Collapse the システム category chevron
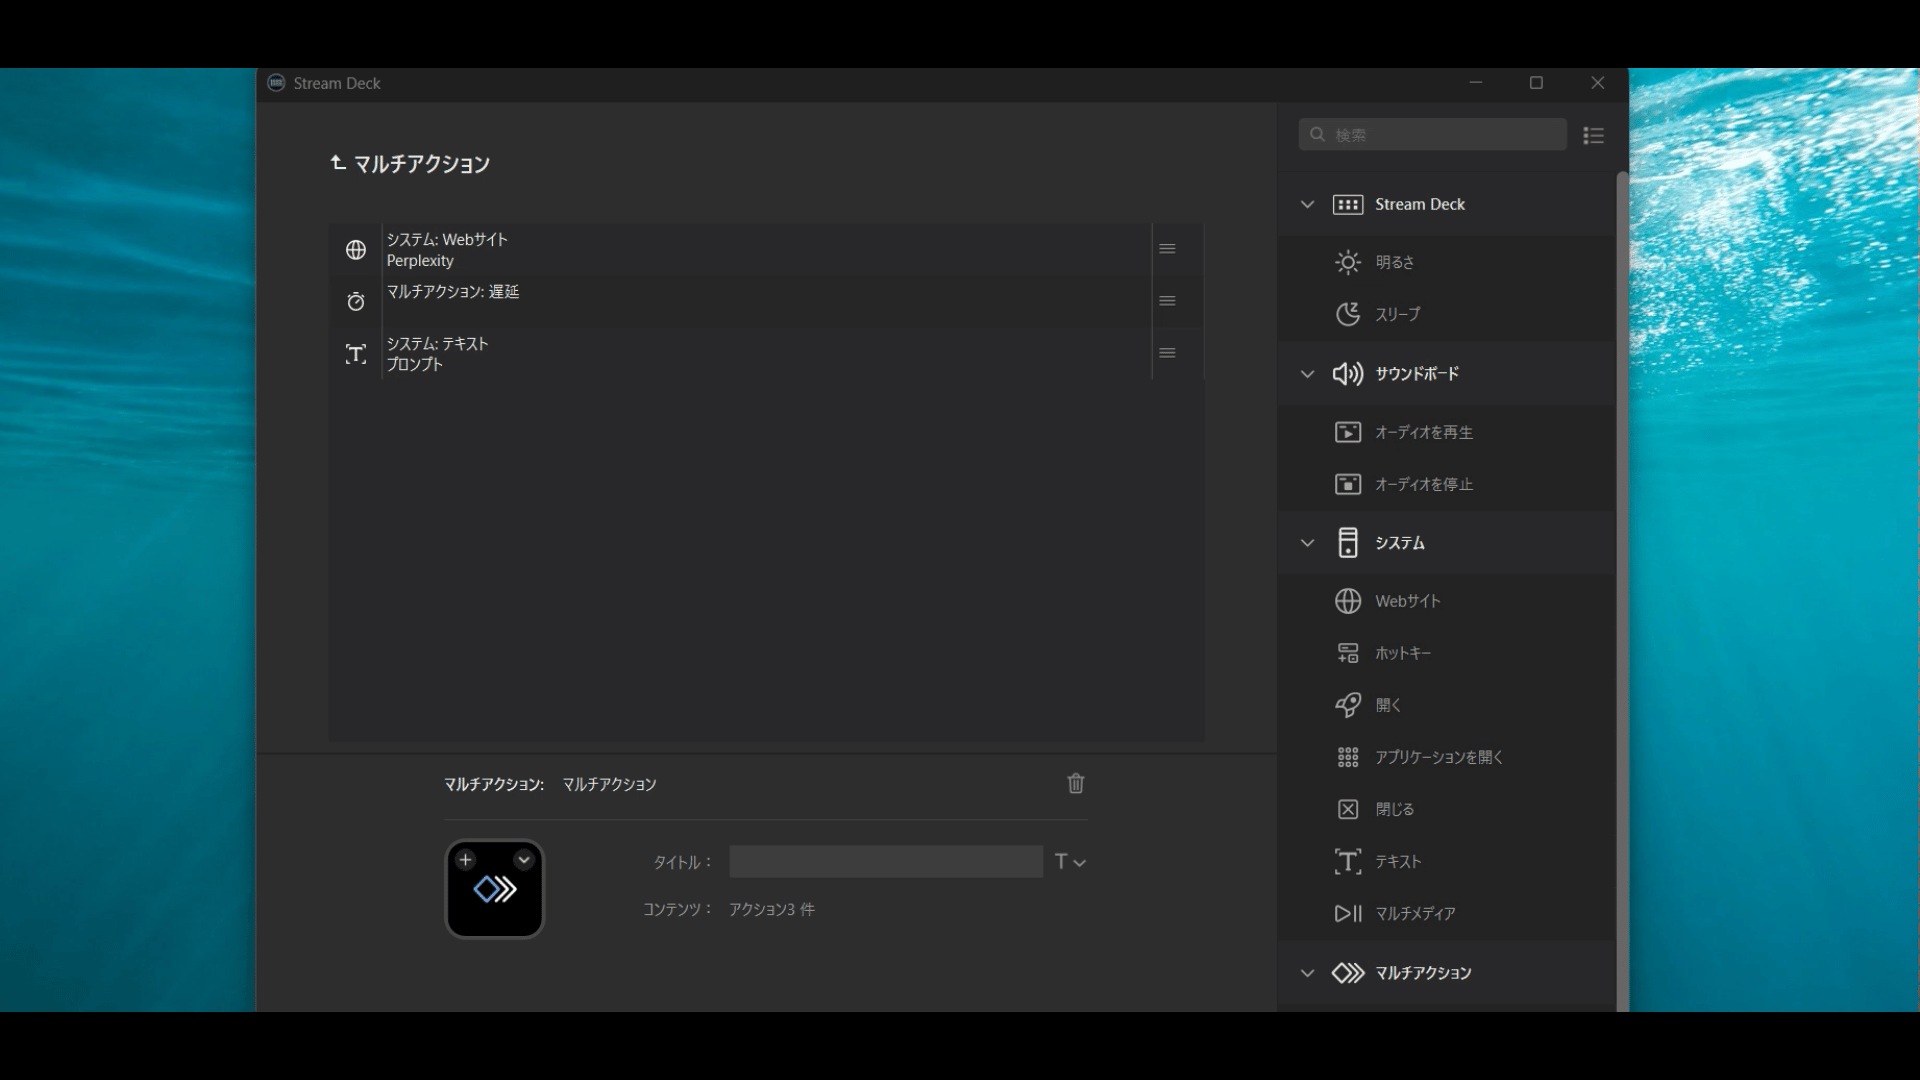The width and height of the screenshot is (1920, 1080). coord(1307,543)
